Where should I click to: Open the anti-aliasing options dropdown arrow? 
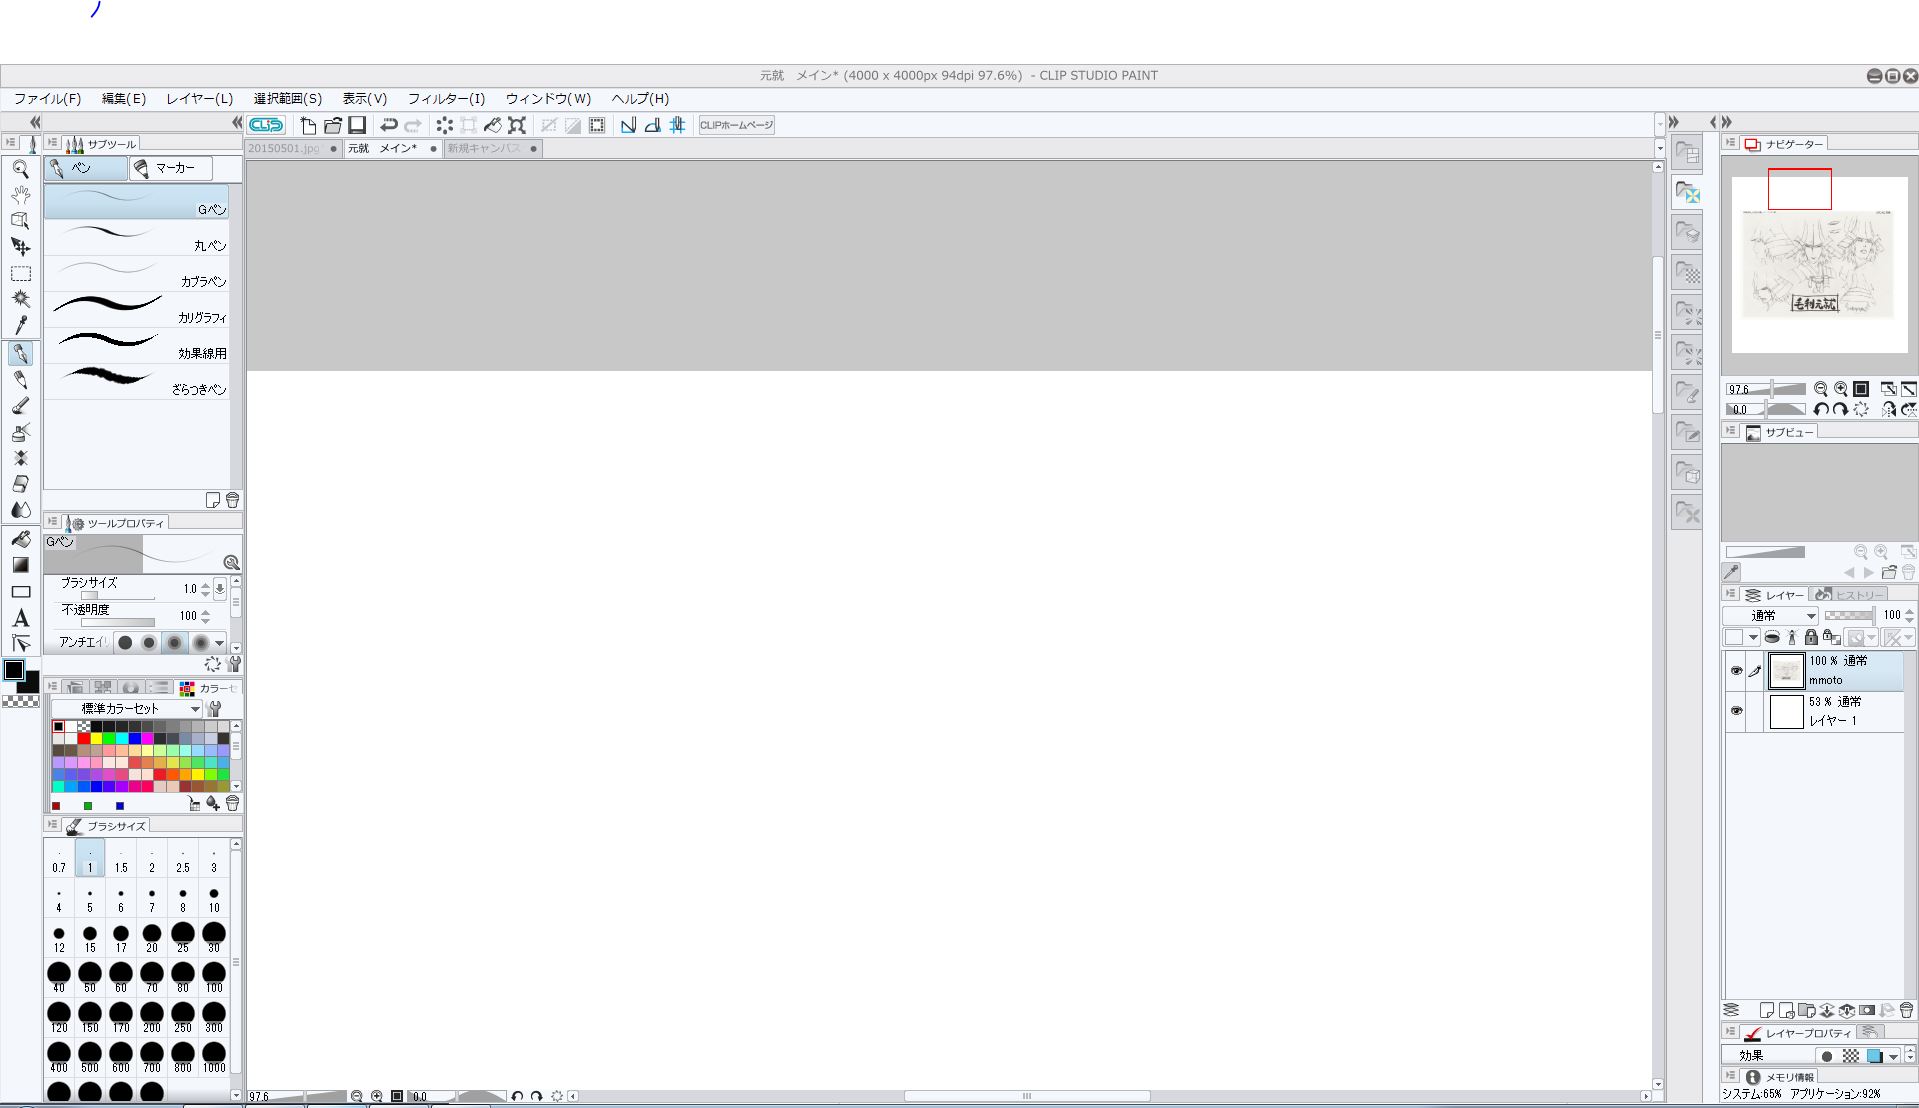tap(220, 643)
